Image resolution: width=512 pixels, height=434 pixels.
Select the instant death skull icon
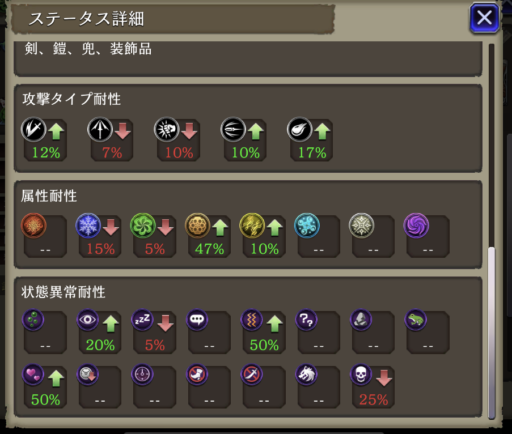(361, 374)
